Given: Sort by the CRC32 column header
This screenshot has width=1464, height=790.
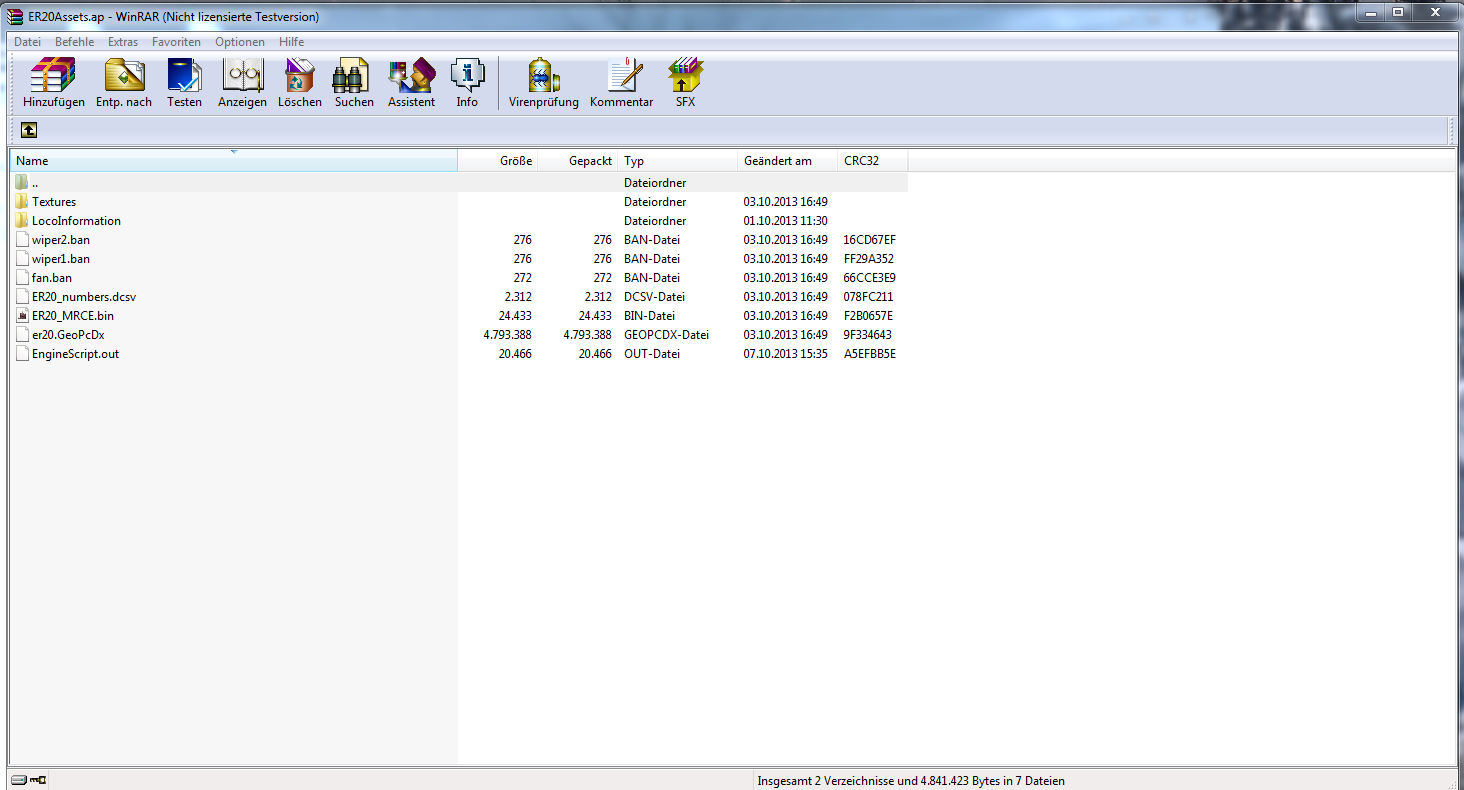Looking at the screenshot, I should pos(873,161).
